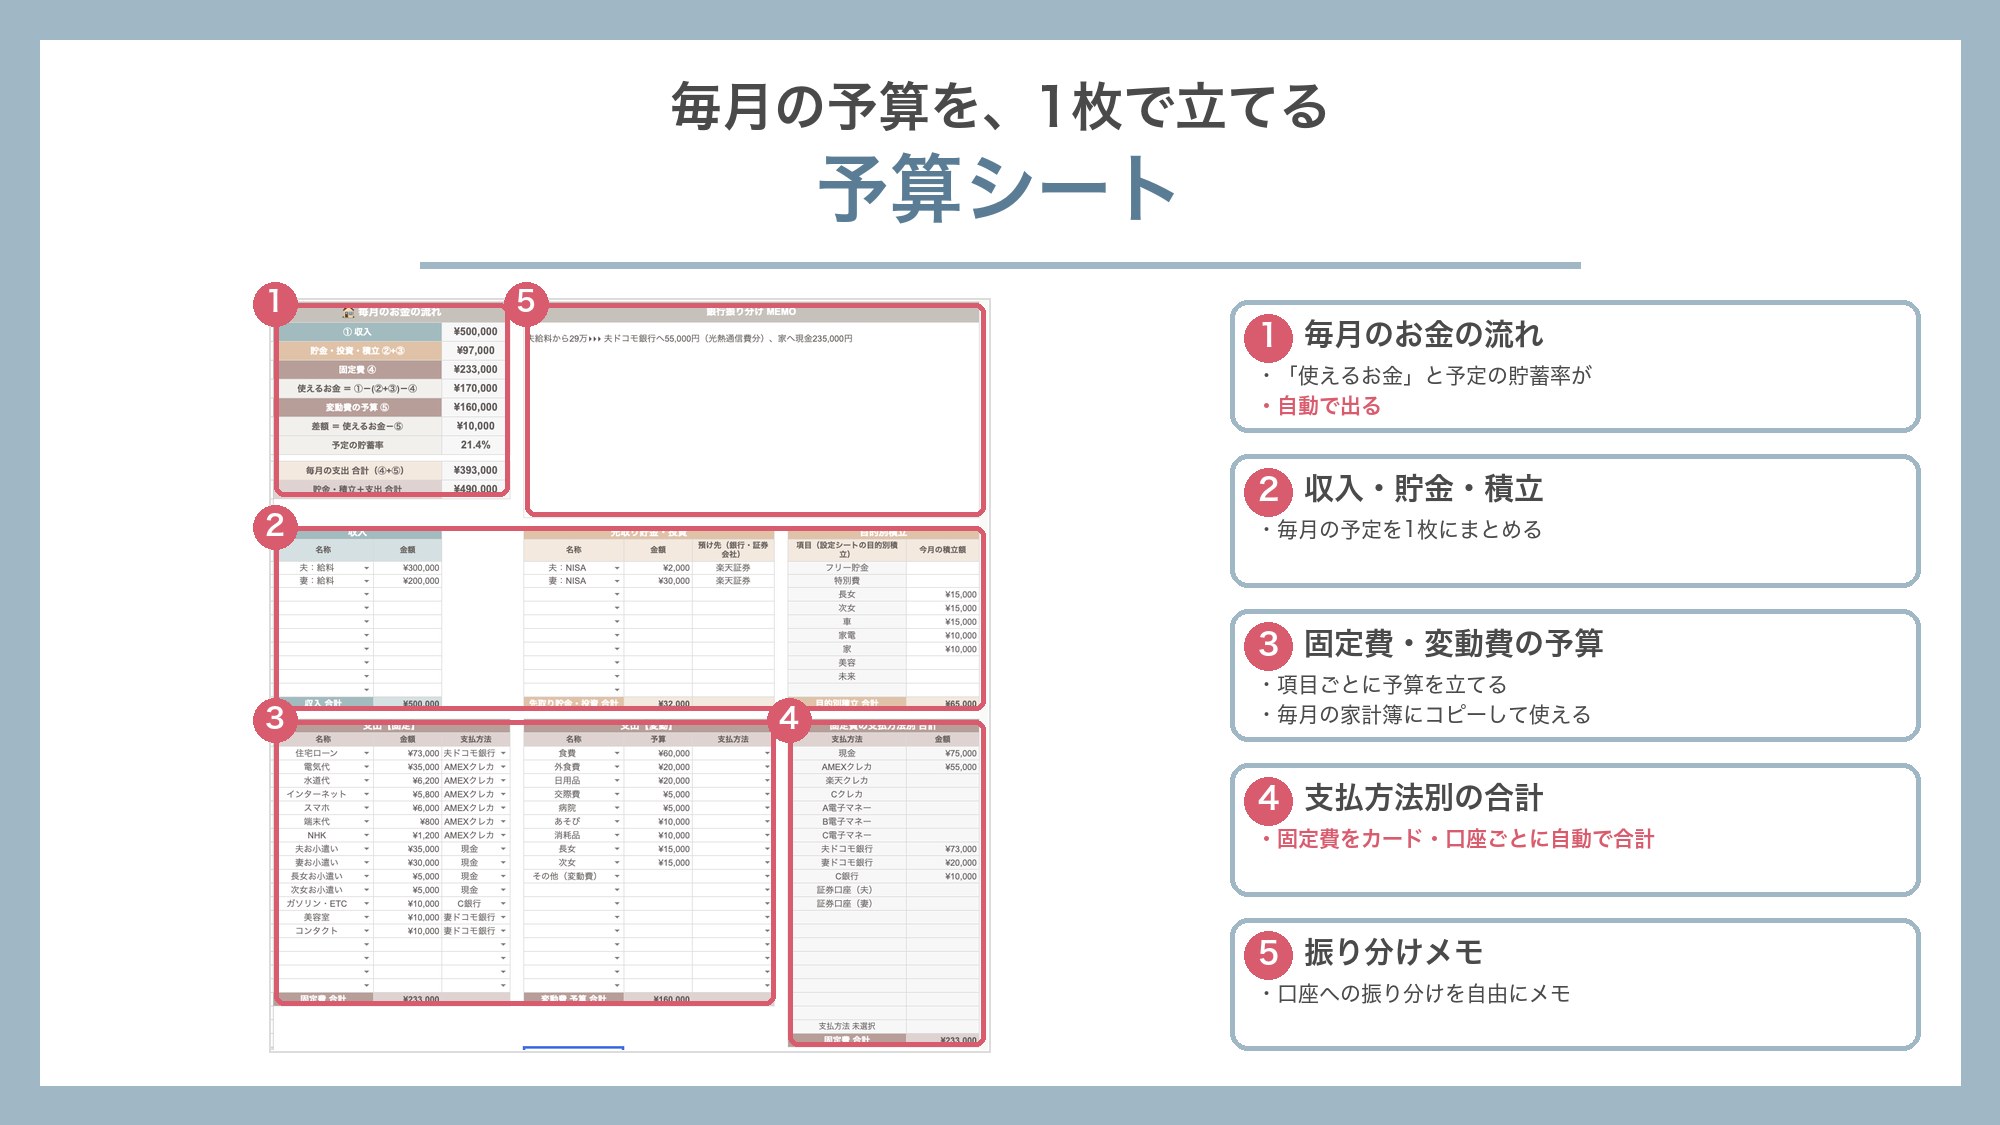The image size is (2000, 1125).
Task: Expand the name dropdown for 住宅ローン
Action: point(366,754)
